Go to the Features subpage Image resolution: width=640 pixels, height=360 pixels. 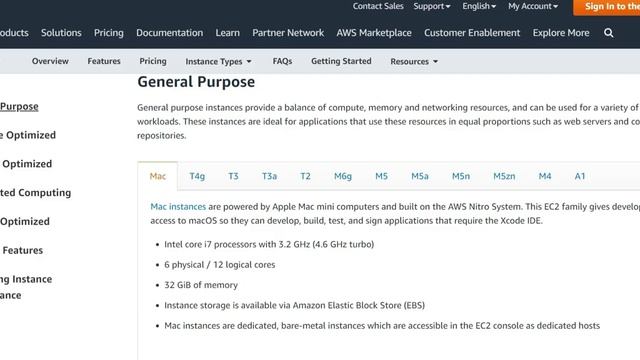pyautogui.click(x=104, y=61)
